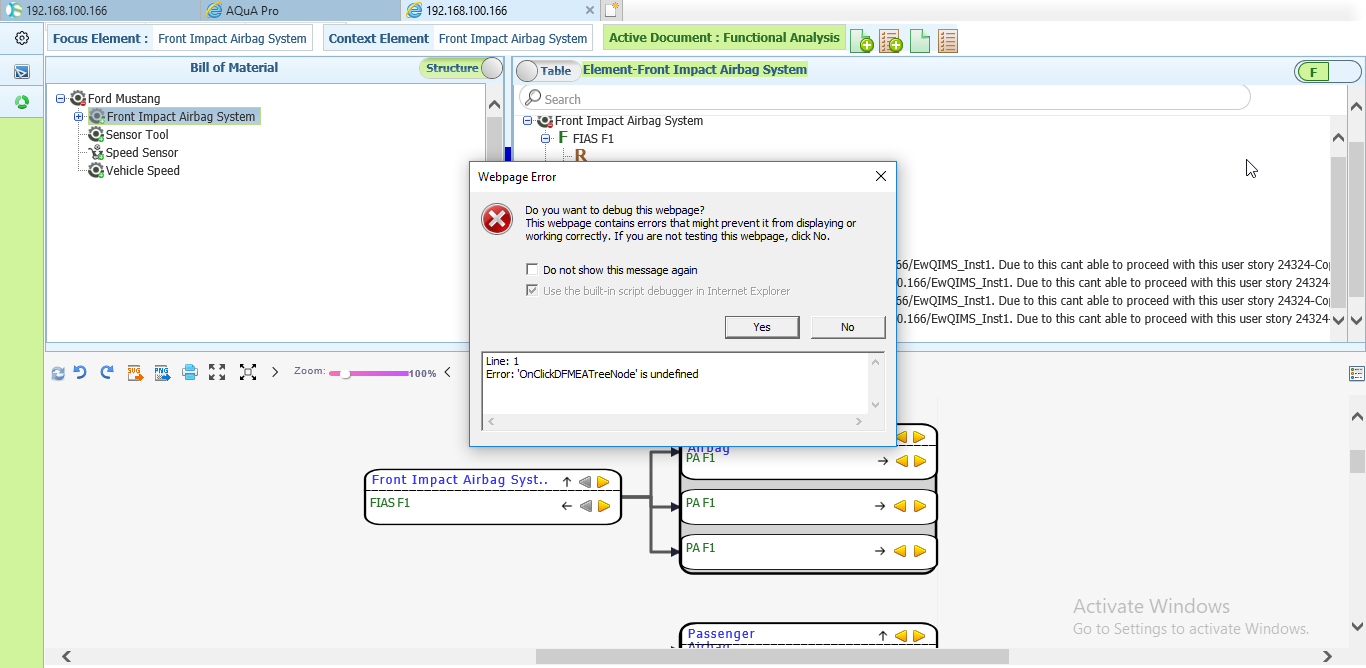This screenshot has height=668, width=1366.
Task: Click the yellow right triangle on Front Impact Airbag Syst..
Action: [603, 482]
